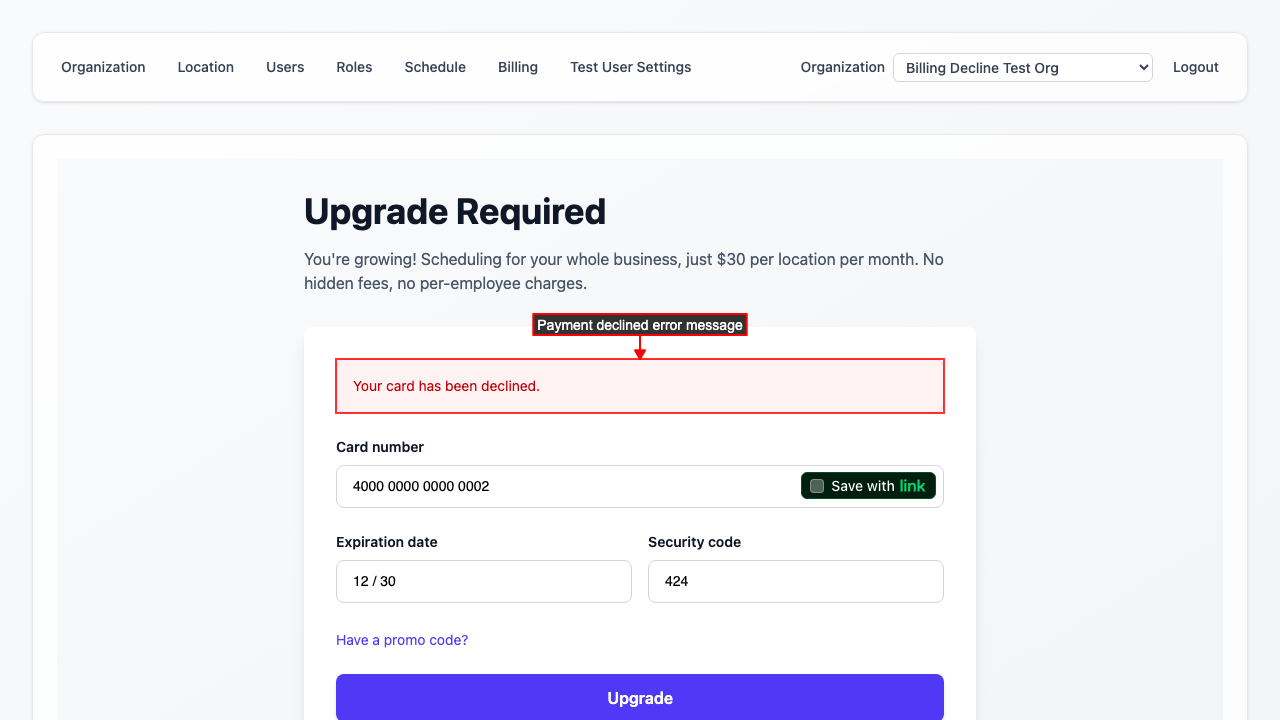Image resolution: width=1280 pixels, height=720 pixels.
Task: Expand the Billing Decline Test Org dropdown
Action: [x=1022, y=68]
